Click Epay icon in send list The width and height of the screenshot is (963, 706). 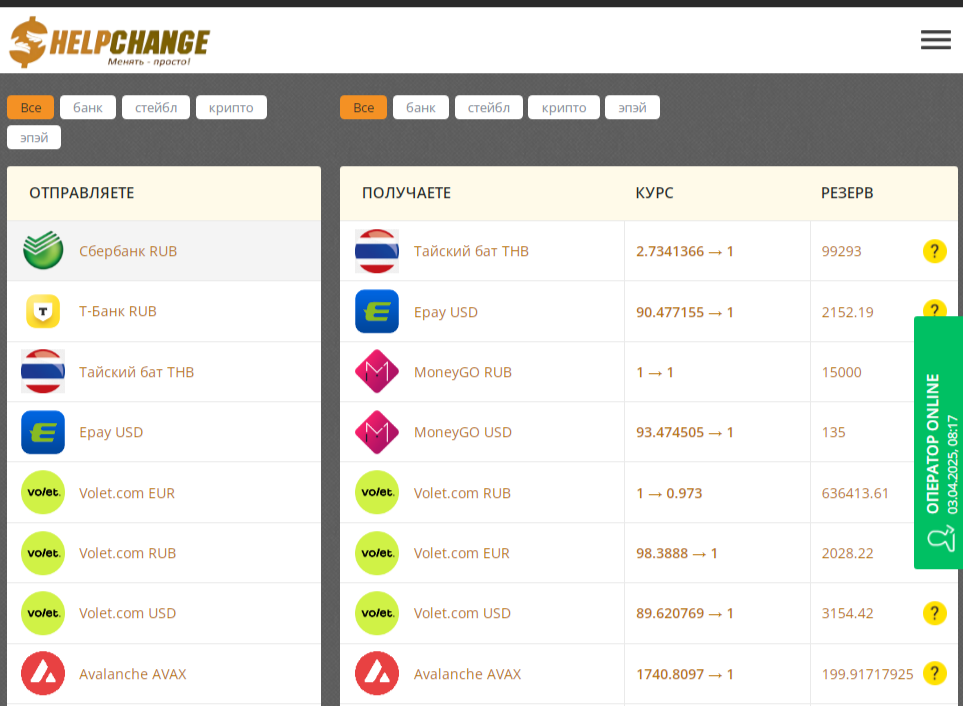coord(43,432)
